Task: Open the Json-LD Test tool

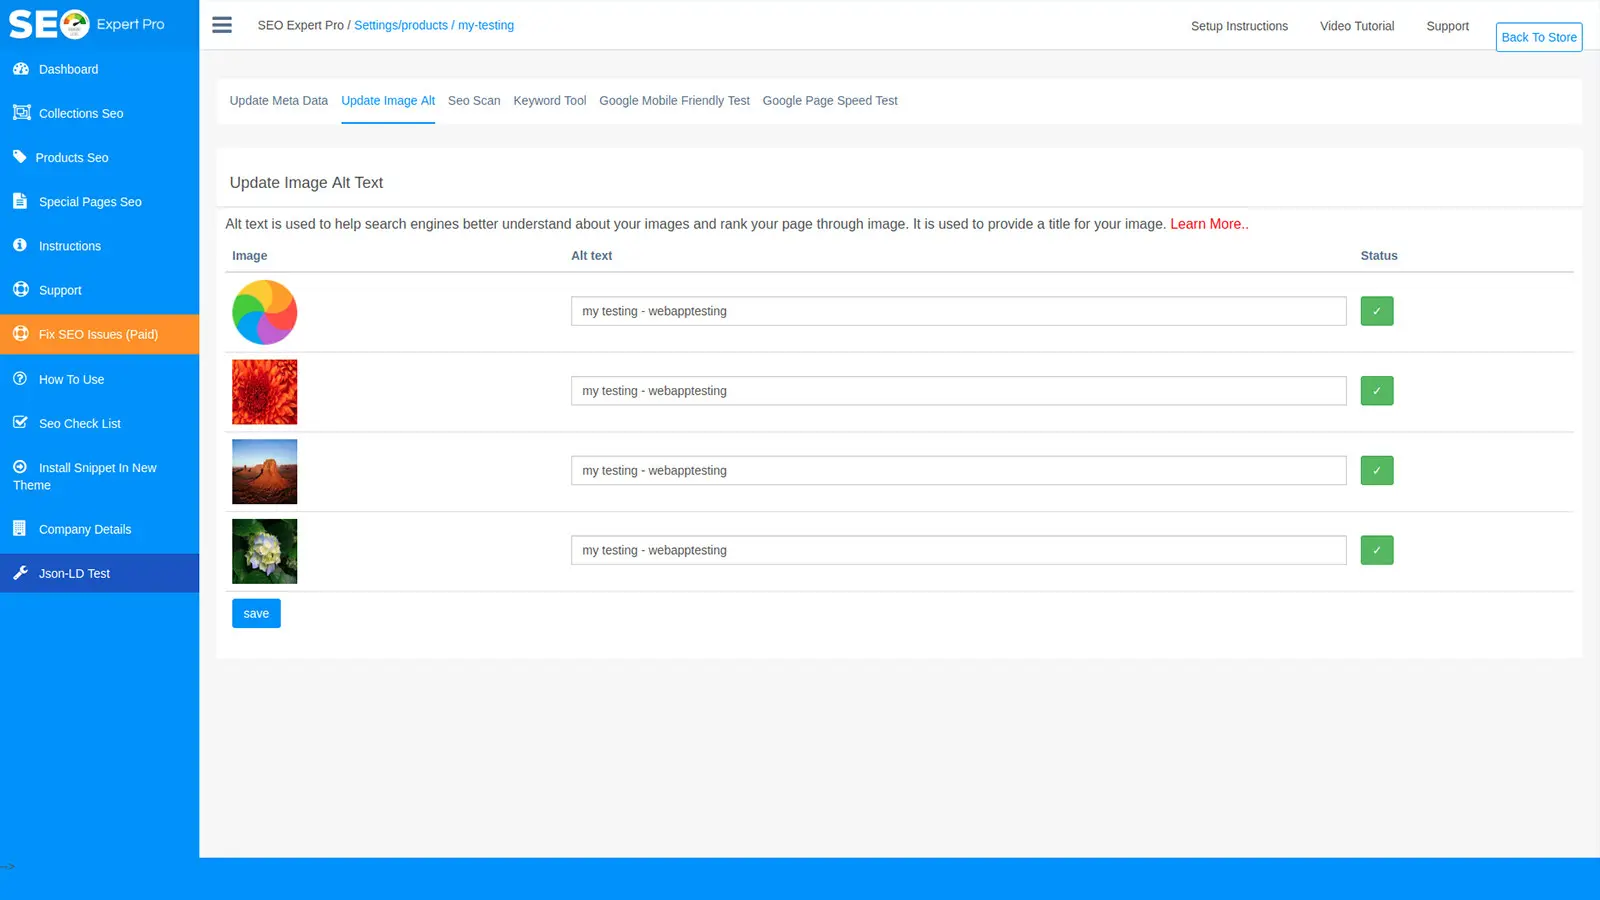Action: point(73,573)
